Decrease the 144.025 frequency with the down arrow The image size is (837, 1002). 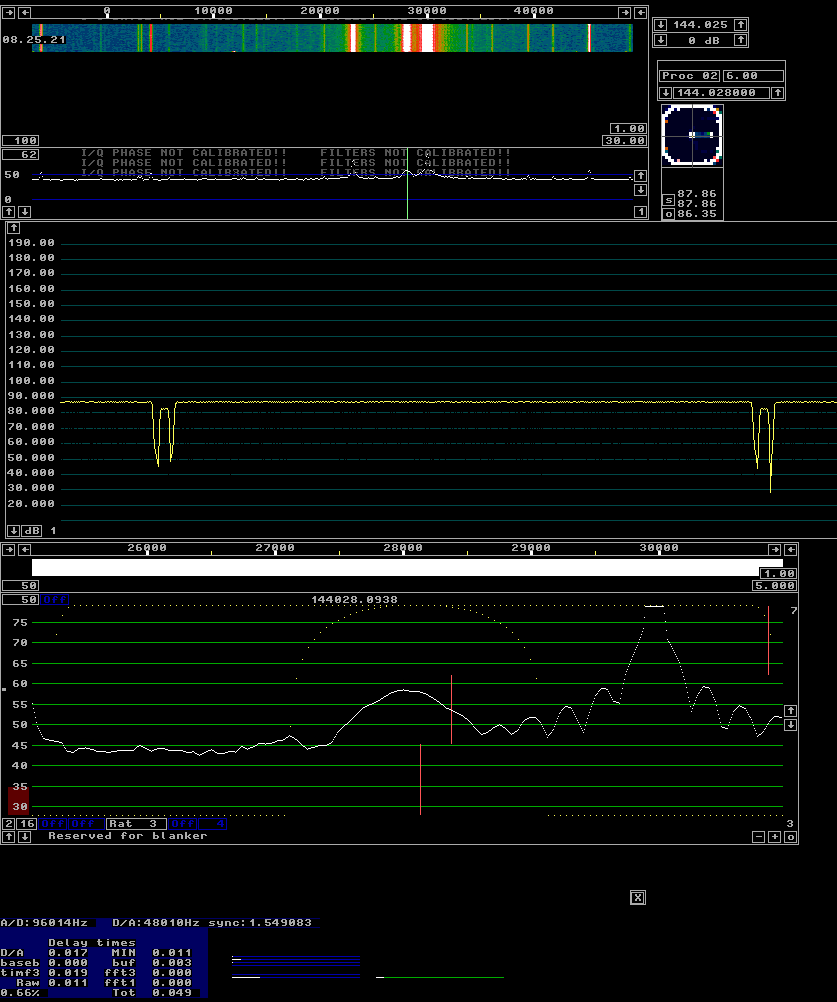point(661,25)
